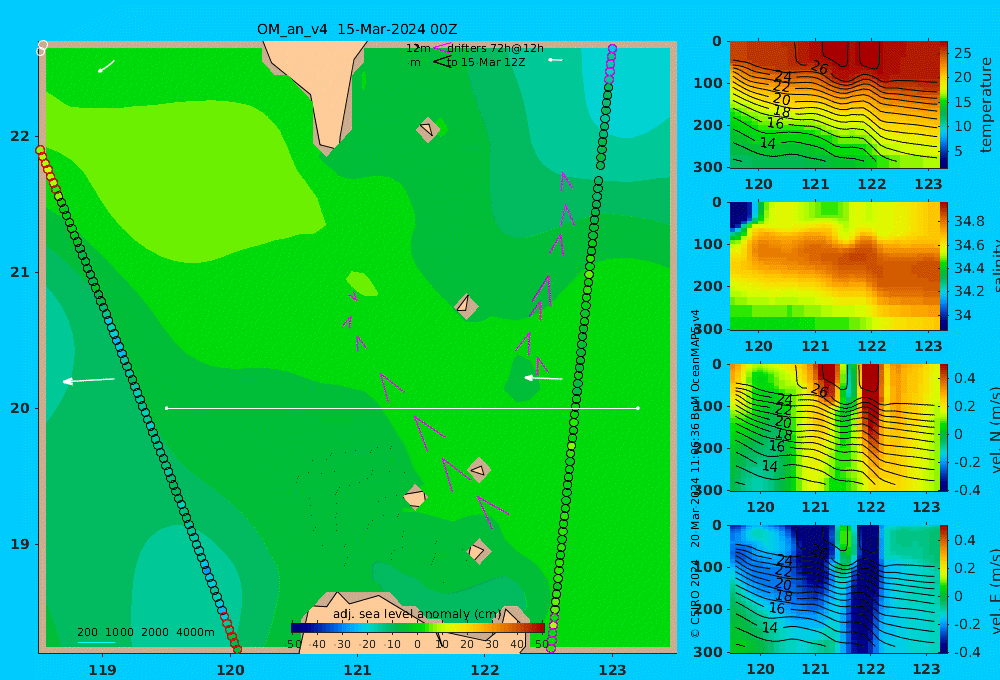Image resolution: width=1000 pixels, height=680 pixels.
Task: Click the "© CSIRO 2024" vertical credit
Action: coord(695,598)
